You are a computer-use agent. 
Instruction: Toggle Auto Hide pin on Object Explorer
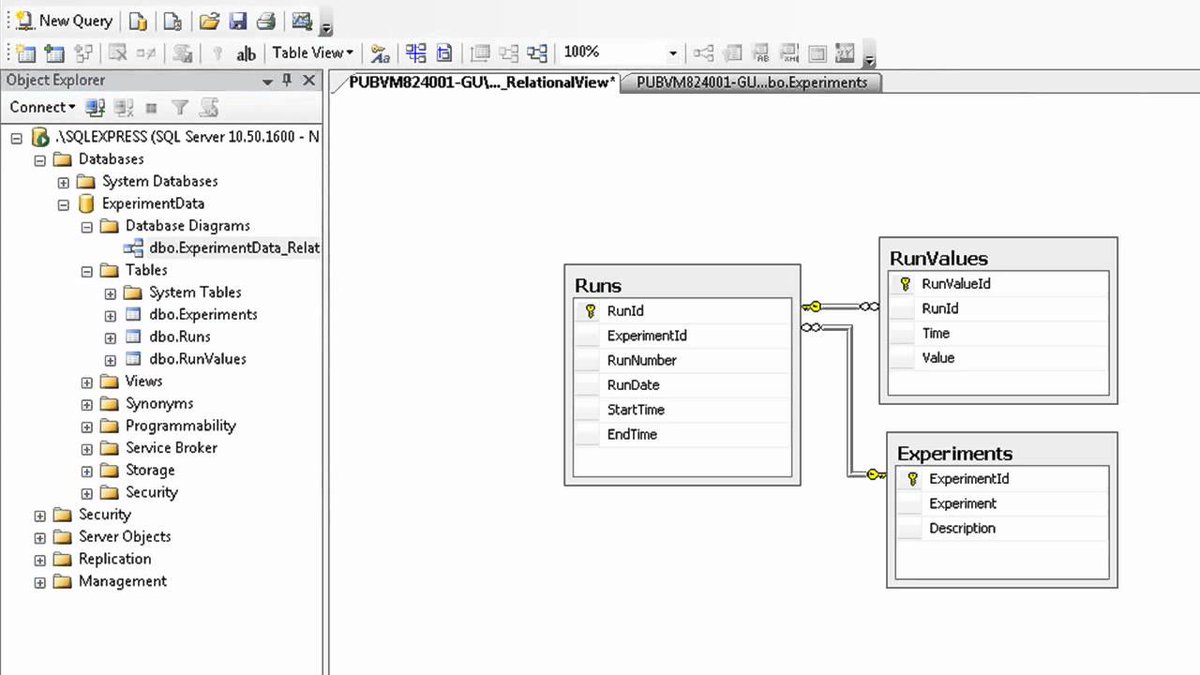[x=288, y=80]
